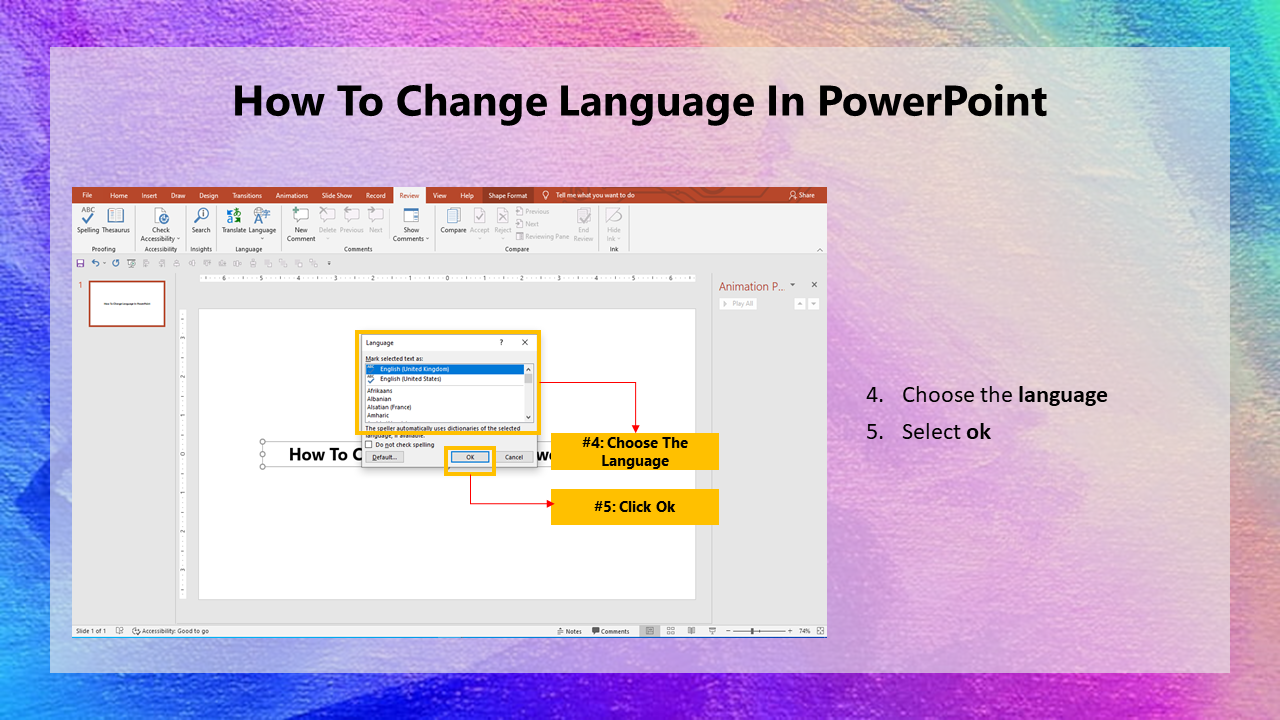Image resolution: width=1280 pixels, height=720 pixels.
Task: Click the Show Comments icon
Action: tap(411, 215)
